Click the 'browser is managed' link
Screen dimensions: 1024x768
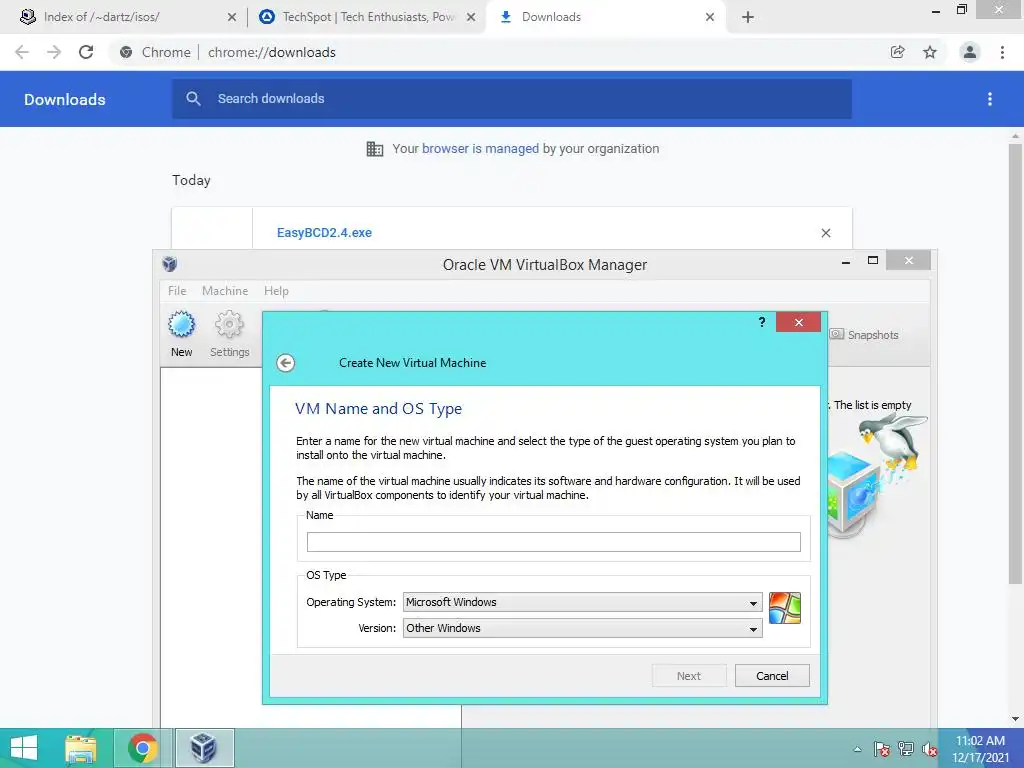coord(481,149)
